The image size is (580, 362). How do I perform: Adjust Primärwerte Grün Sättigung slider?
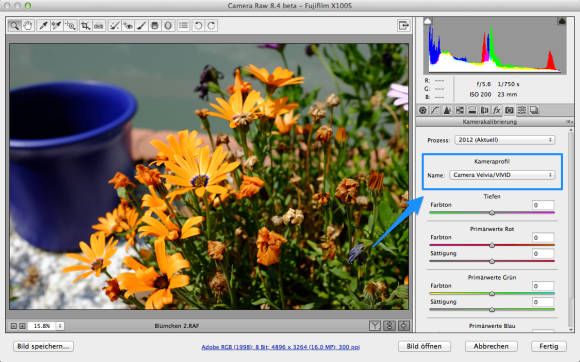[x=492, y=310]
